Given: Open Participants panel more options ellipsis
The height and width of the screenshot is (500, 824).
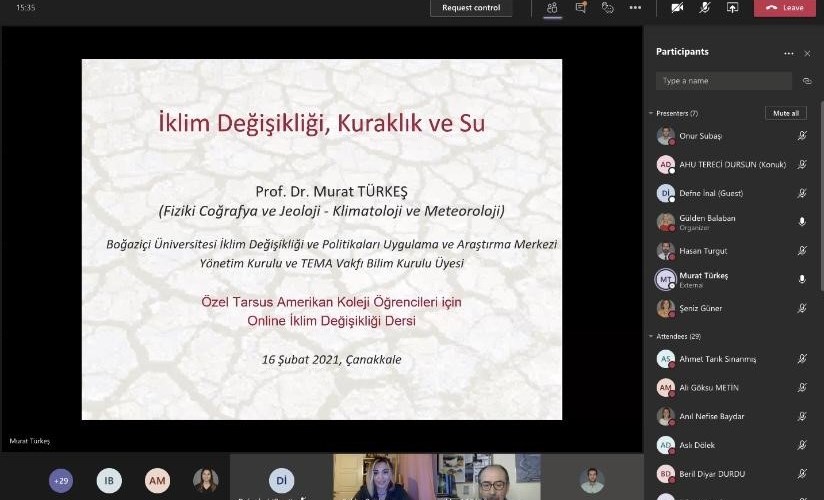Looking at the screenshot, I should point(788,54).
